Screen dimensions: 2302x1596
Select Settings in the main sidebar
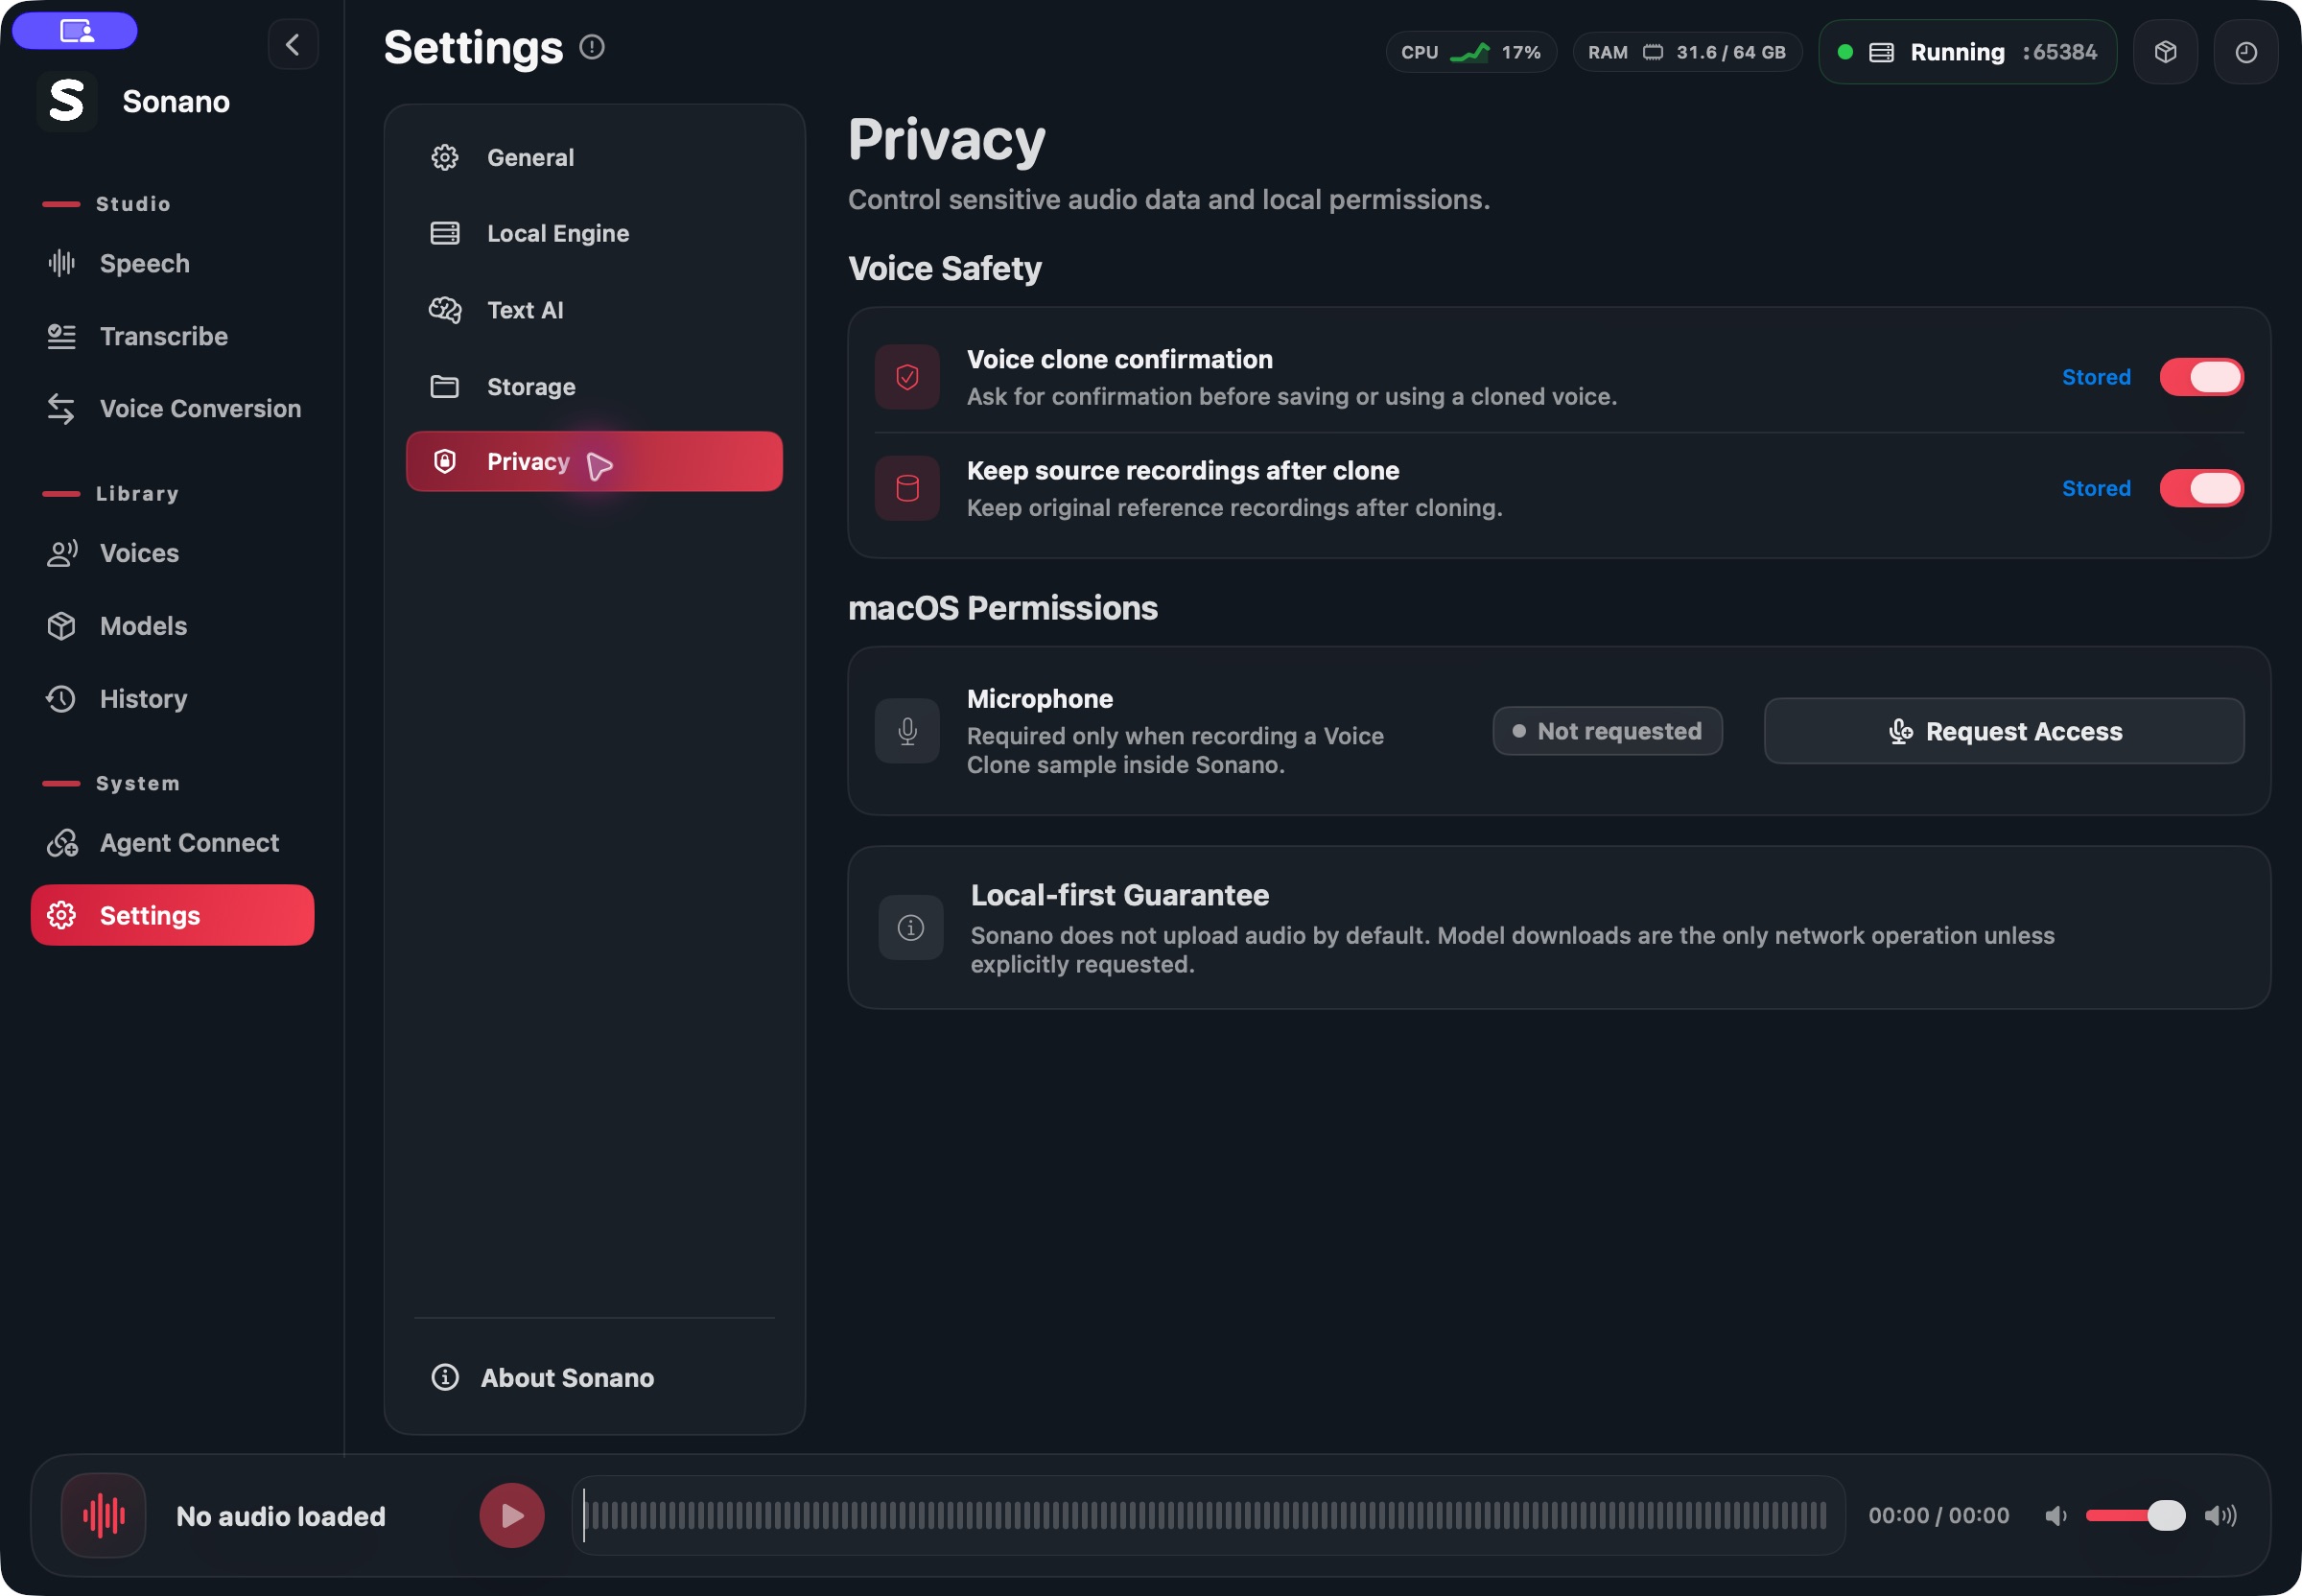173,915
